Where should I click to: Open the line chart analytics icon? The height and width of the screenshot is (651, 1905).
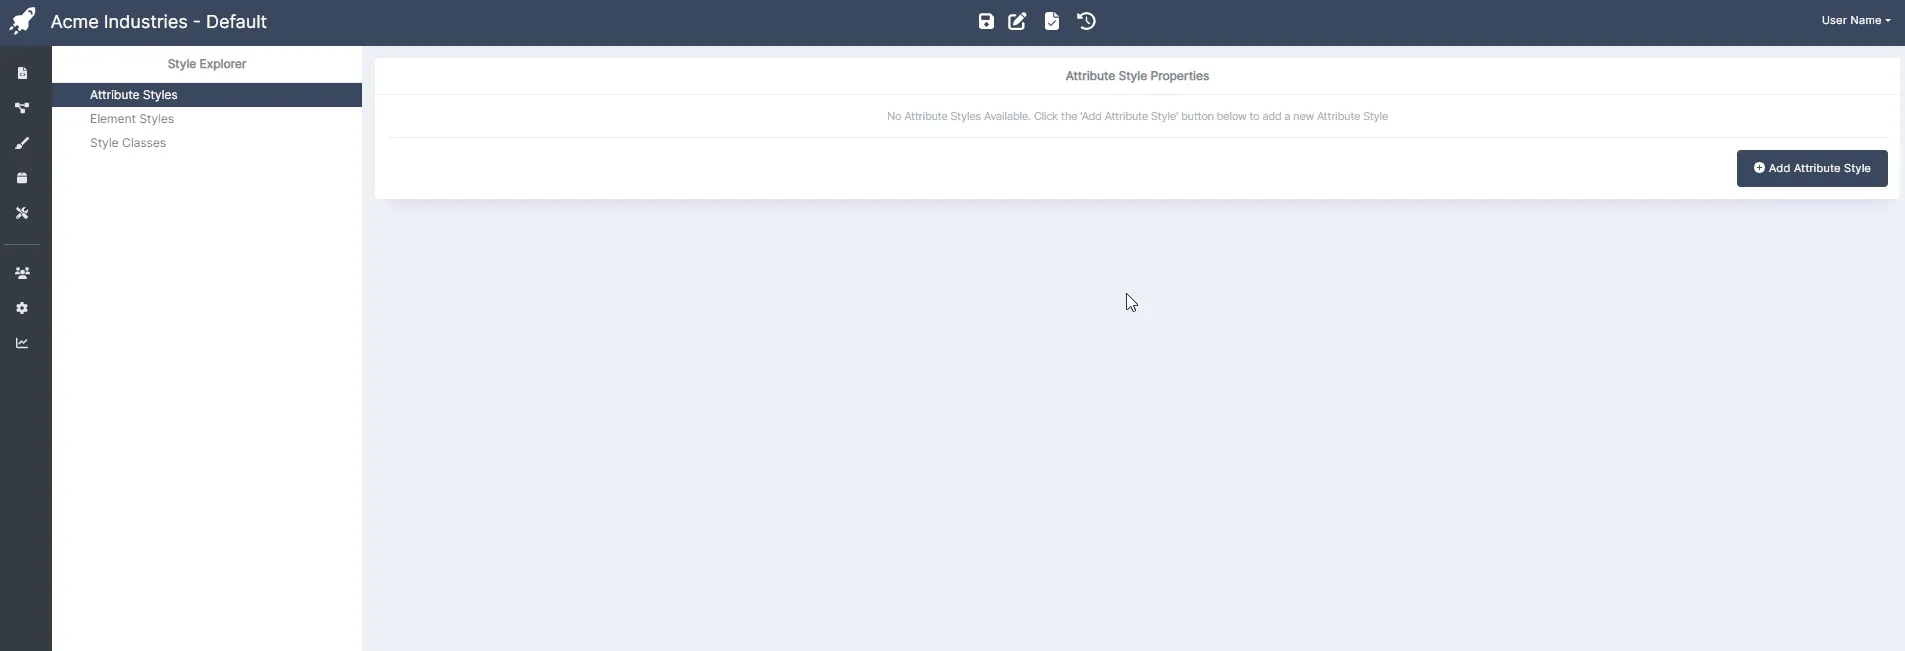coord(22,343)
